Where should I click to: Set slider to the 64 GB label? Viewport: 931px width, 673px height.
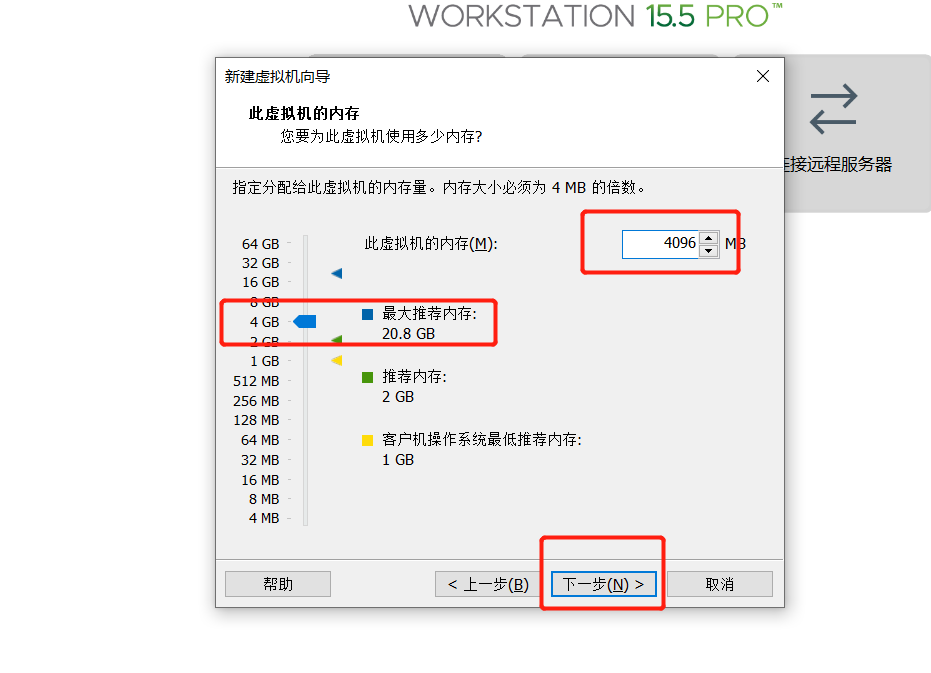[x=261, y=244]
